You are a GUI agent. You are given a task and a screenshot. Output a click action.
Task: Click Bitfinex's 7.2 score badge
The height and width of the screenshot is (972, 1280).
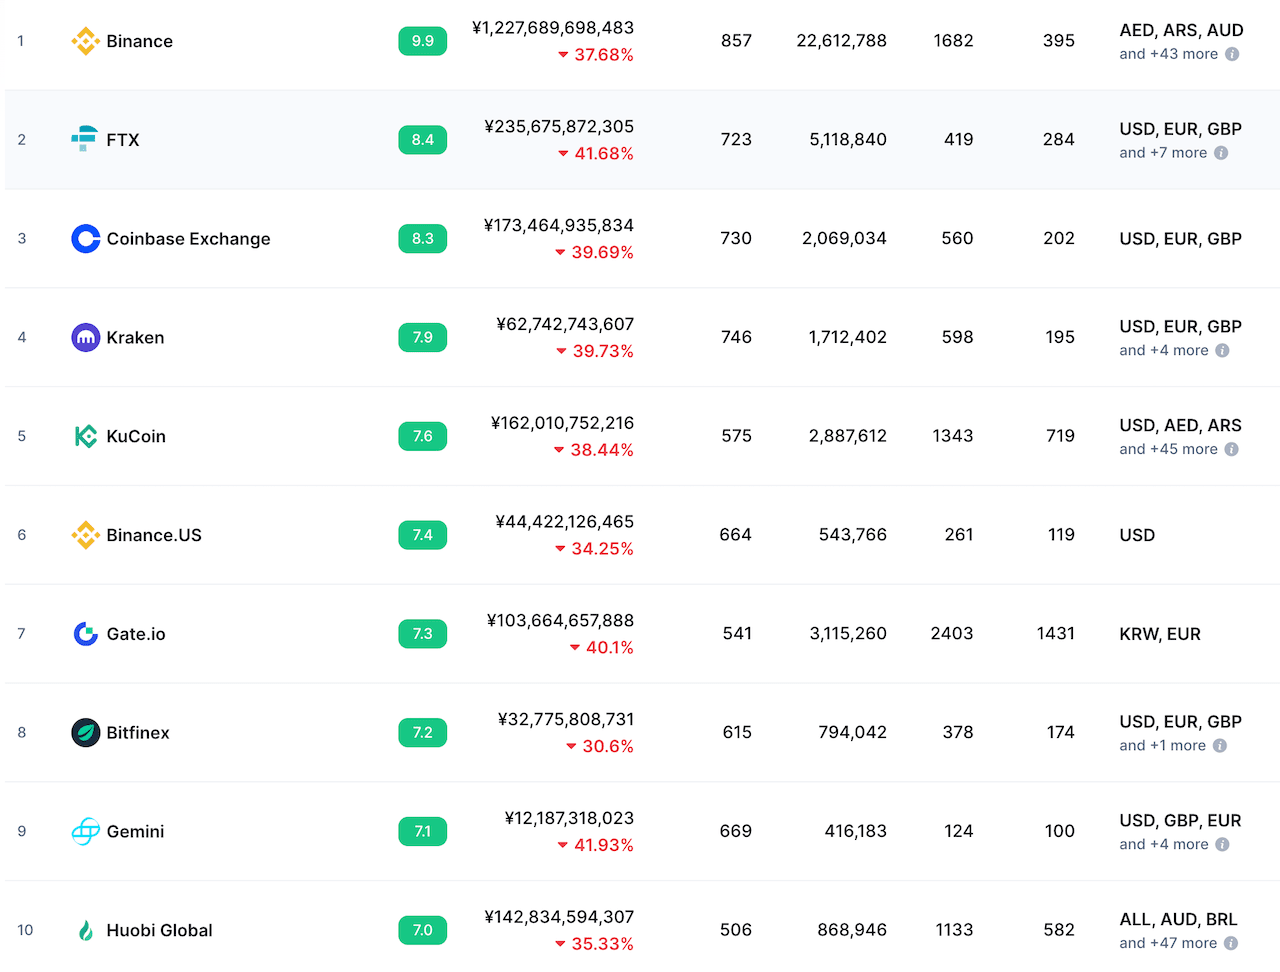[423, 733]
